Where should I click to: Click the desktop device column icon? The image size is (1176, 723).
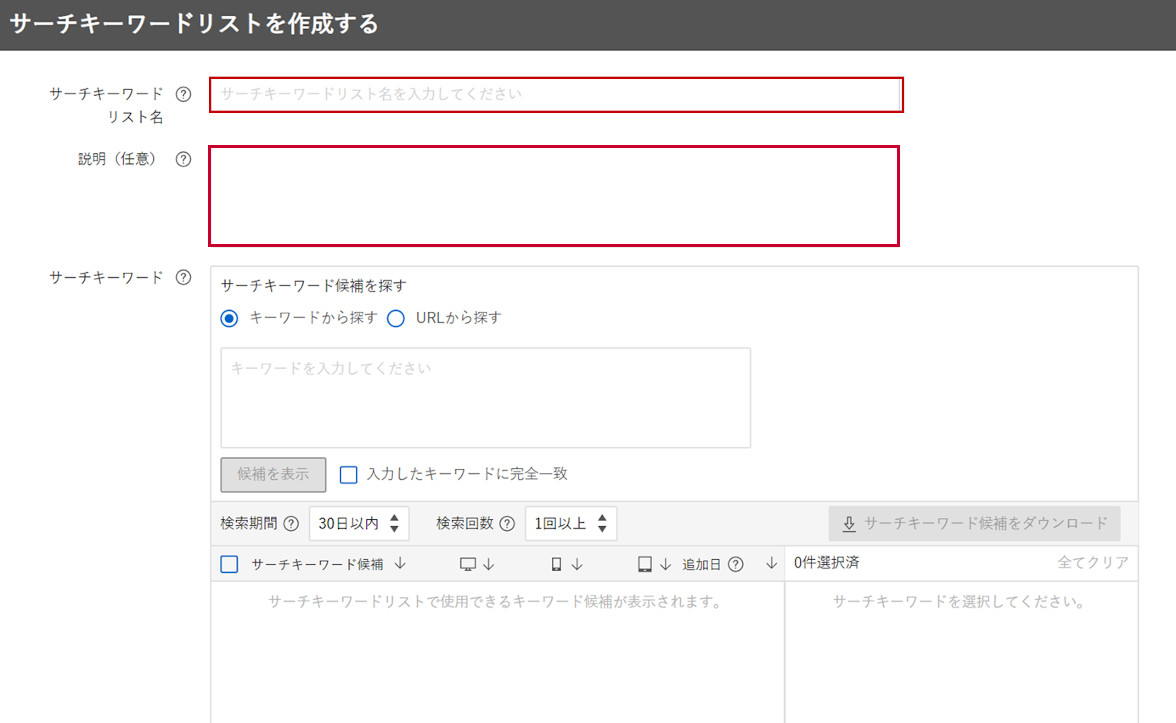pyautogui.click(x=465, y=563)
